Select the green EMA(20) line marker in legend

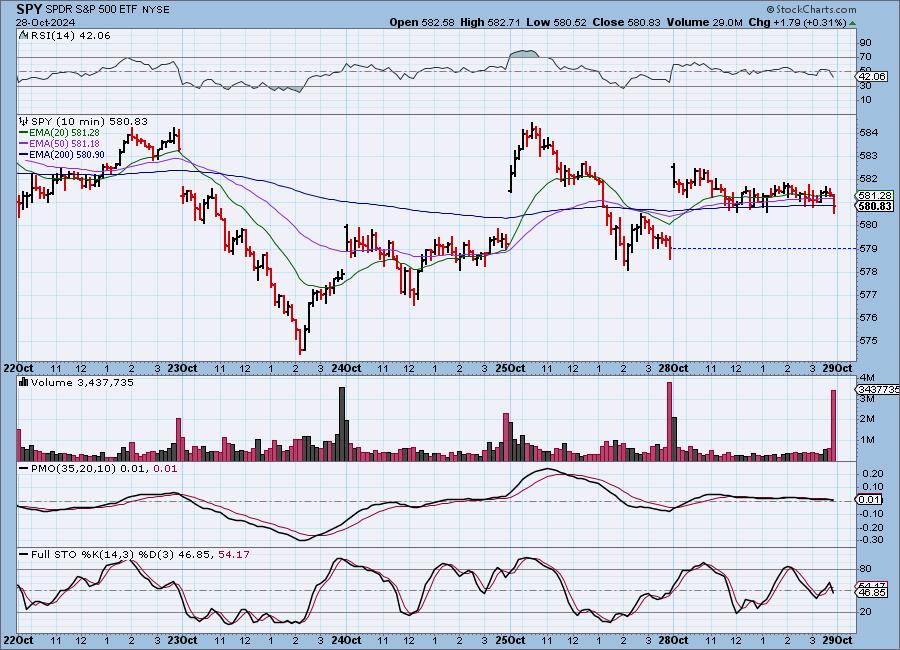[24, 133]
